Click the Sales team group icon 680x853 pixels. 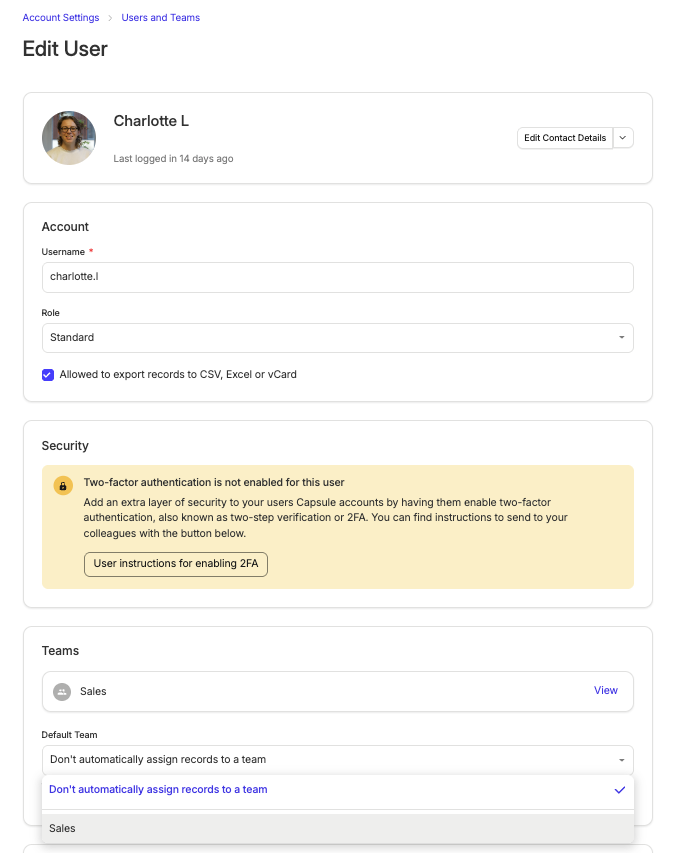coord(62,691)
